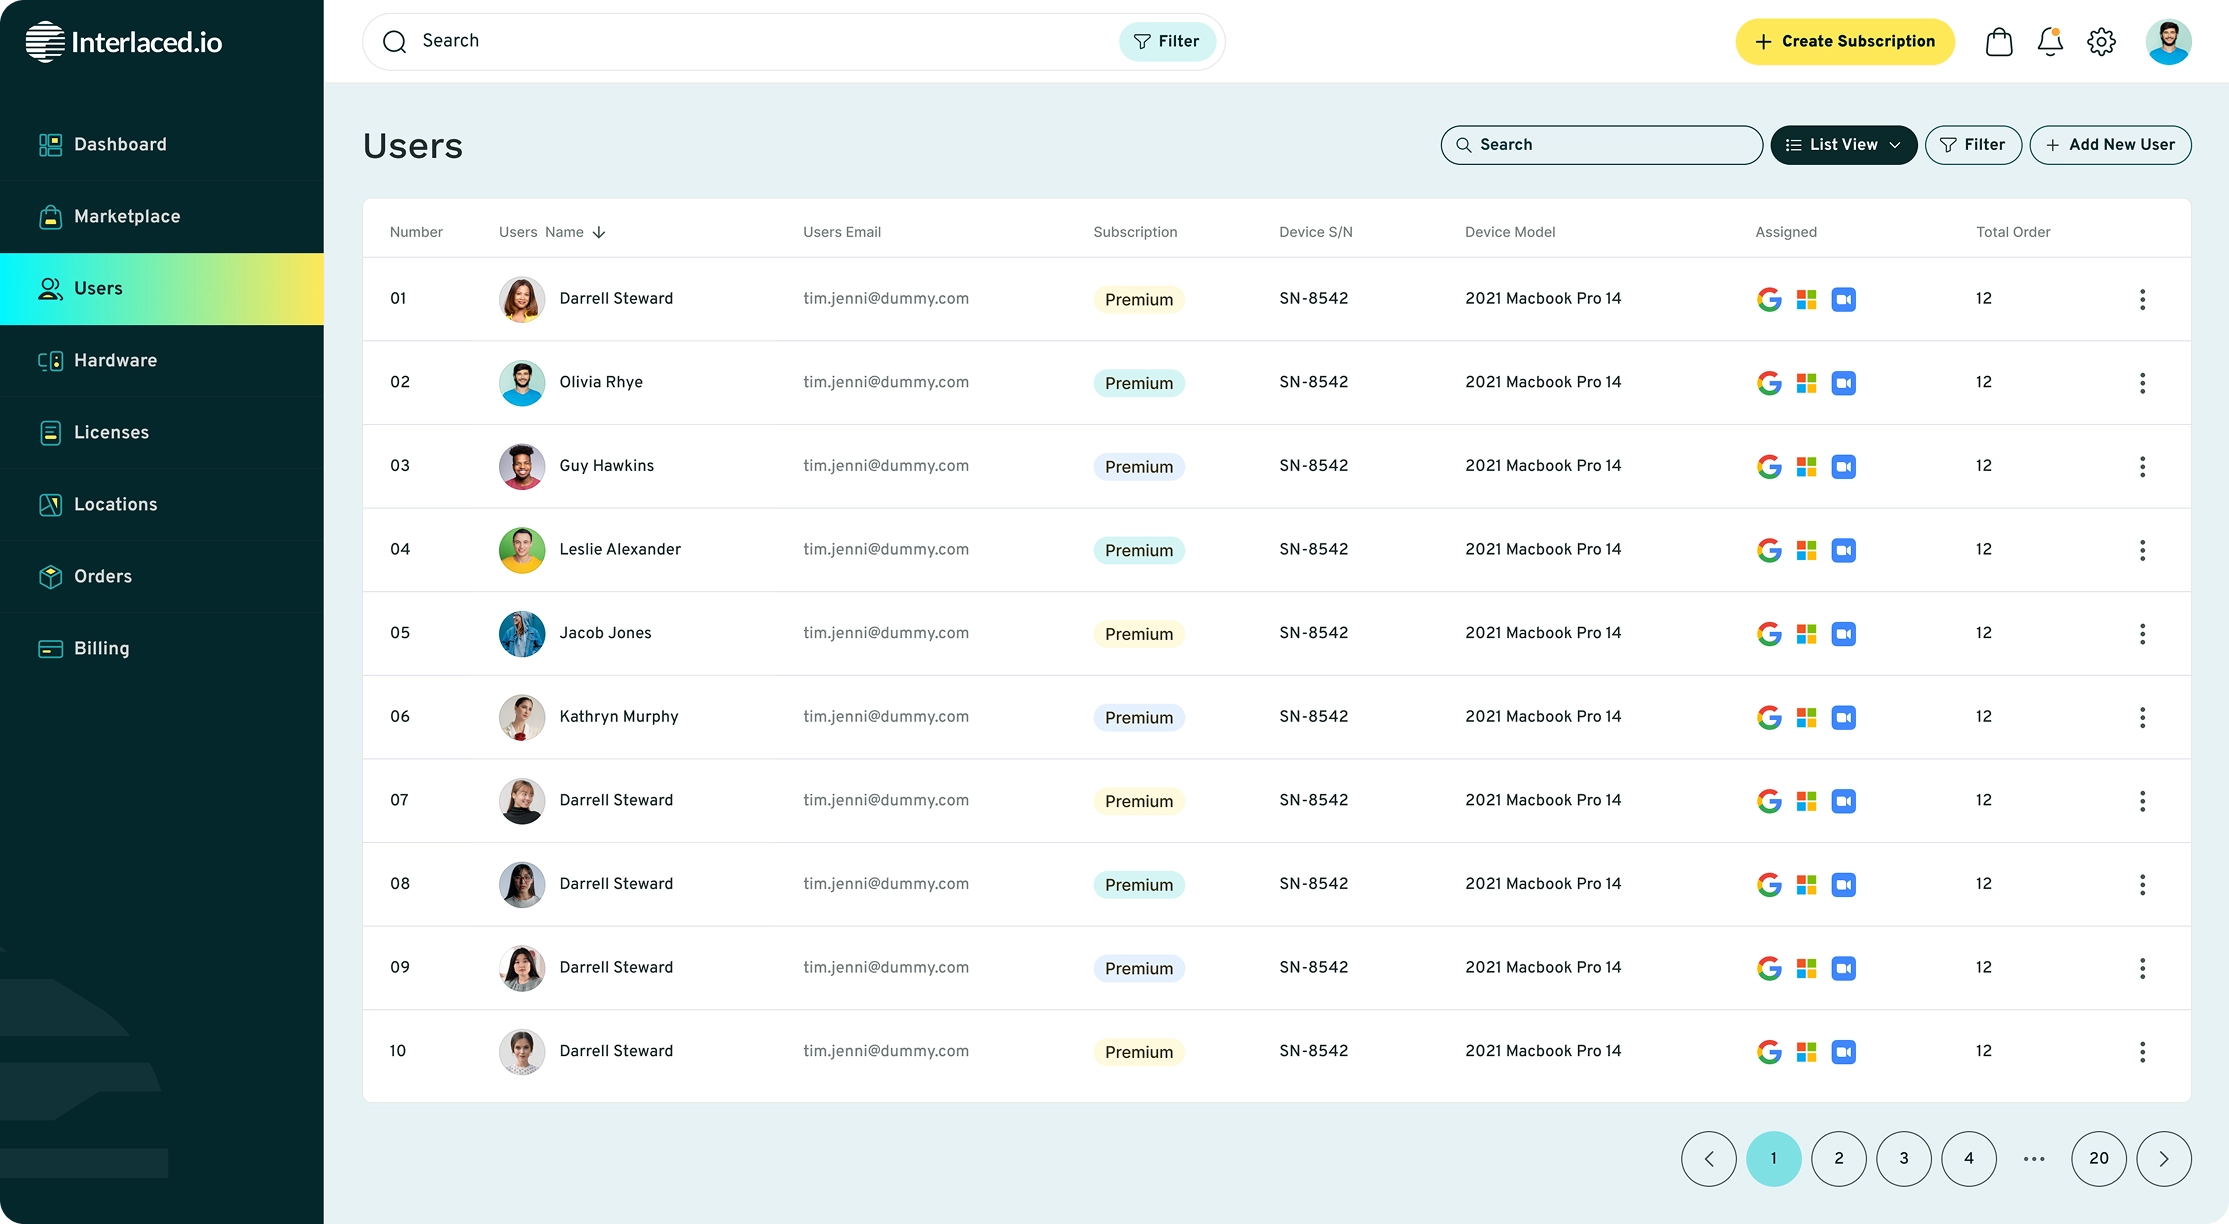Jump to page 20 in pagination
The height and width of the screenshot is (1224, 2229).
click(2098, 1159)
